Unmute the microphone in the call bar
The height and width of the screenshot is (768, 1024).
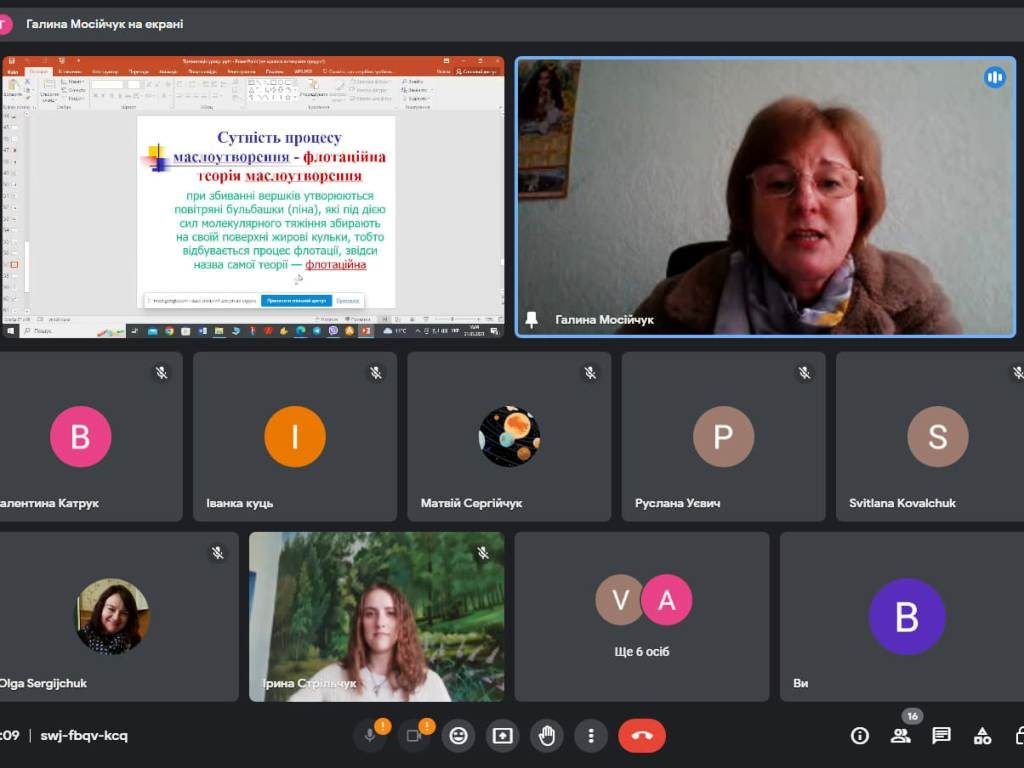(370, 736)
